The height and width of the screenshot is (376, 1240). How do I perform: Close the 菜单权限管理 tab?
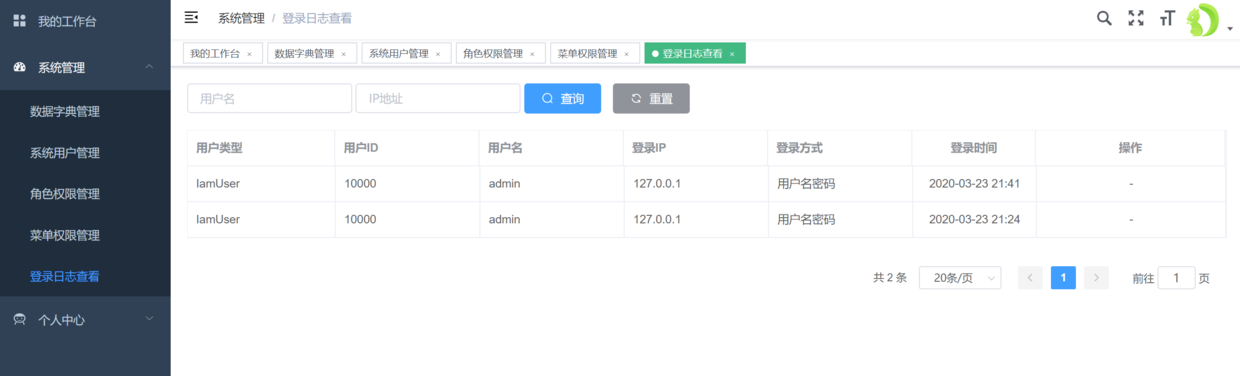coord(626,54)
